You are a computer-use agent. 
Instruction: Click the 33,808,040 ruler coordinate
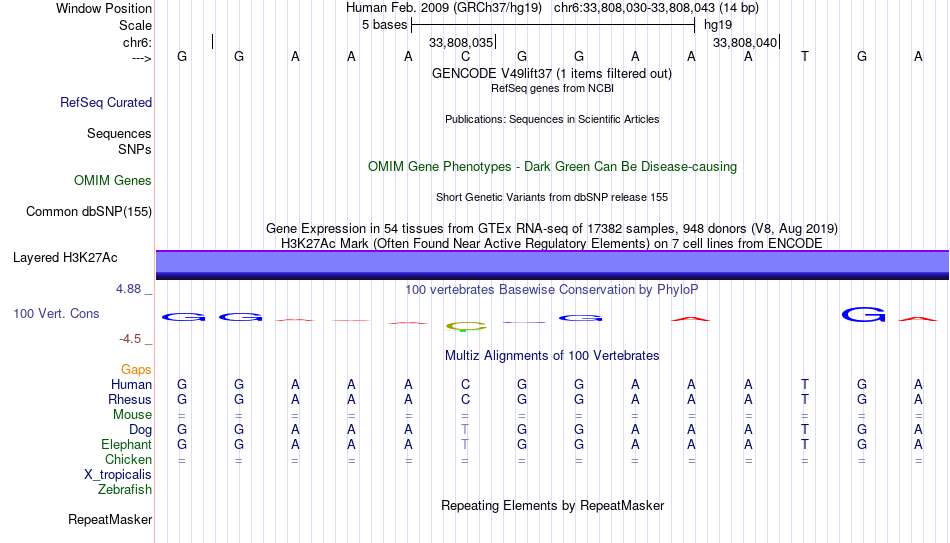(x=745, y=42)
